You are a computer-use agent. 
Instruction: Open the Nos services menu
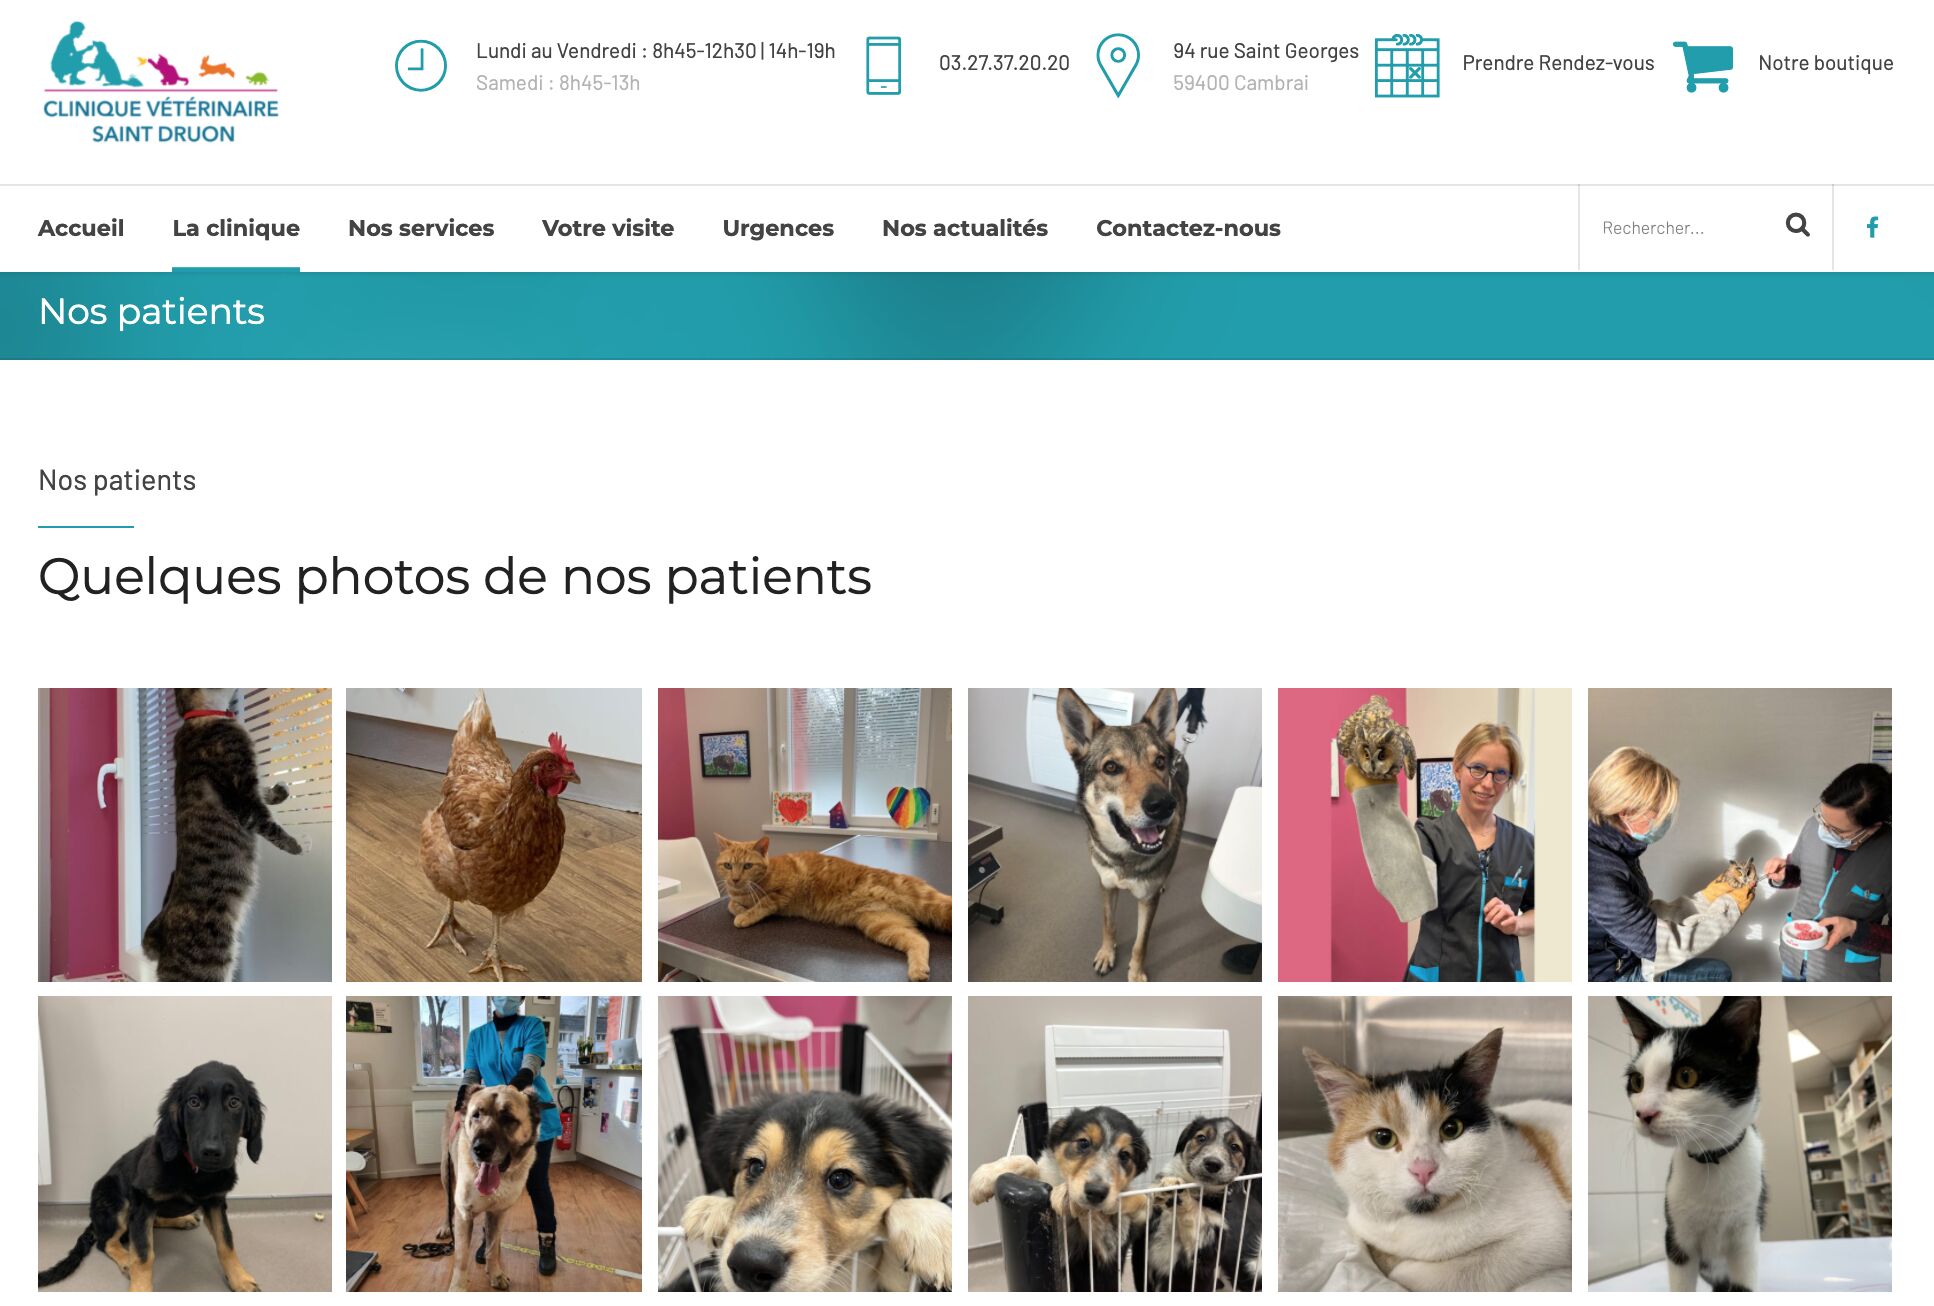pos(421,228)
